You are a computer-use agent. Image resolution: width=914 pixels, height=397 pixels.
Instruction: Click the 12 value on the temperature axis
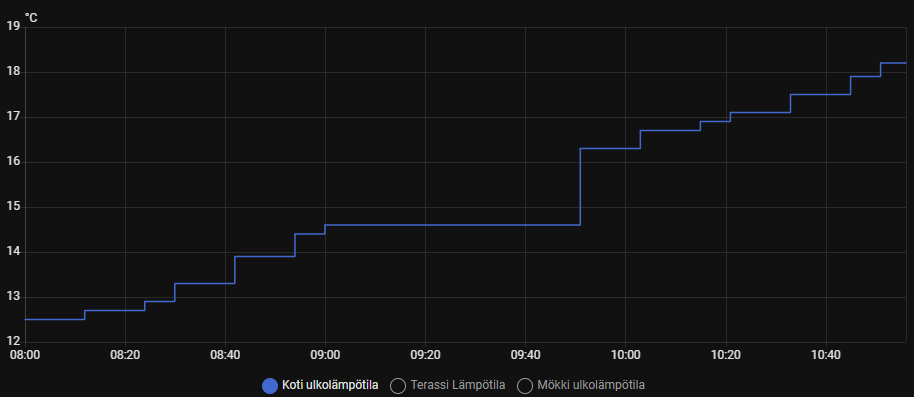coord(13,342)
